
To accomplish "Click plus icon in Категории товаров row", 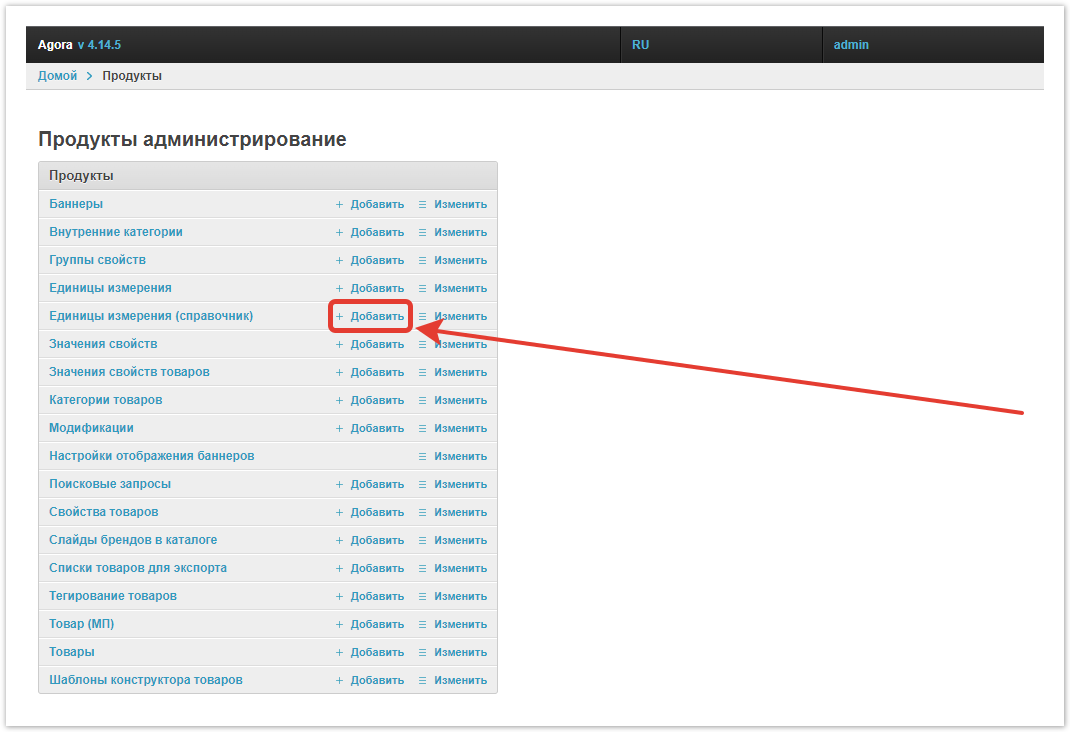I will point(339,400).
